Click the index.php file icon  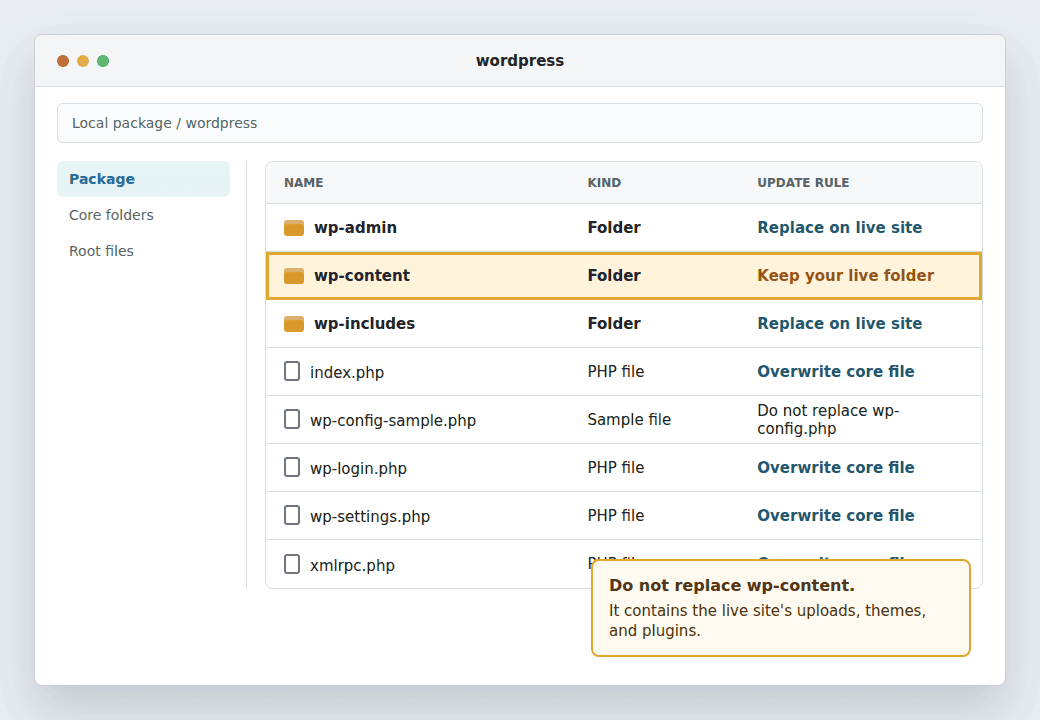[x=292, y=371]
